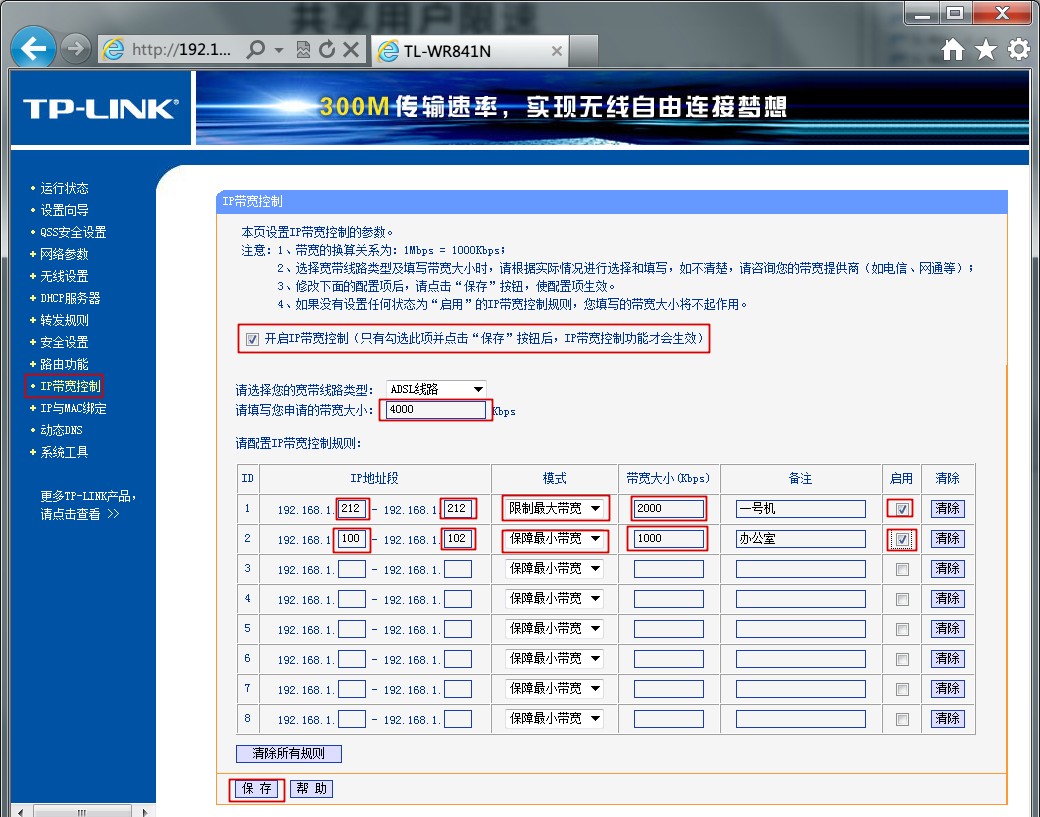Expand 转发规则 menu
The width and height of the screenshot is (1040, 817).
(64, 320)
